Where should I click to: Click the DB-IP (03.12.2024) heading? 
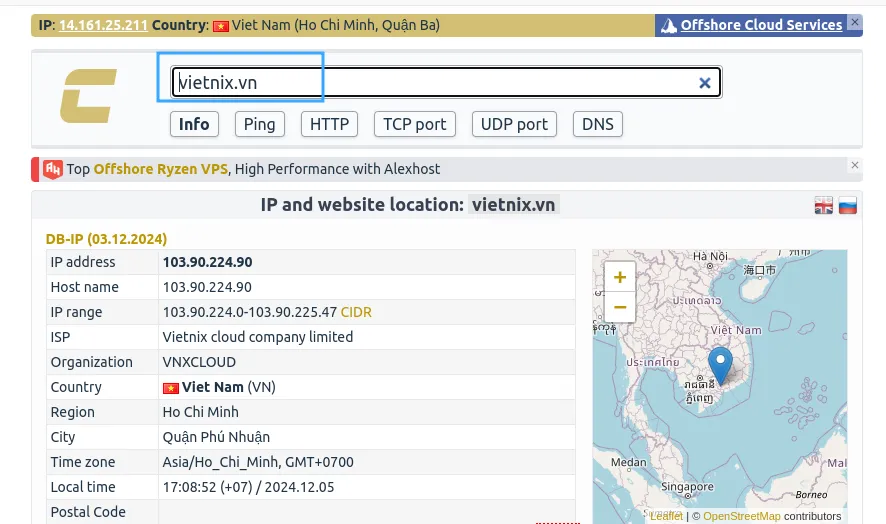[106, 239]
